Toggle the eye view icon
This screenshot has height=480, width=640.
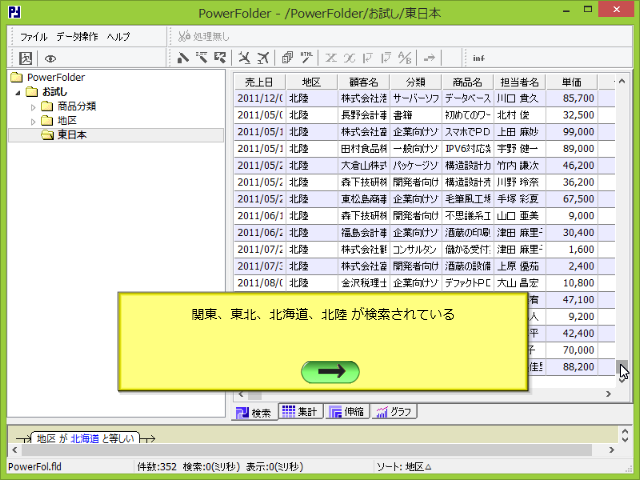(50, 59)
